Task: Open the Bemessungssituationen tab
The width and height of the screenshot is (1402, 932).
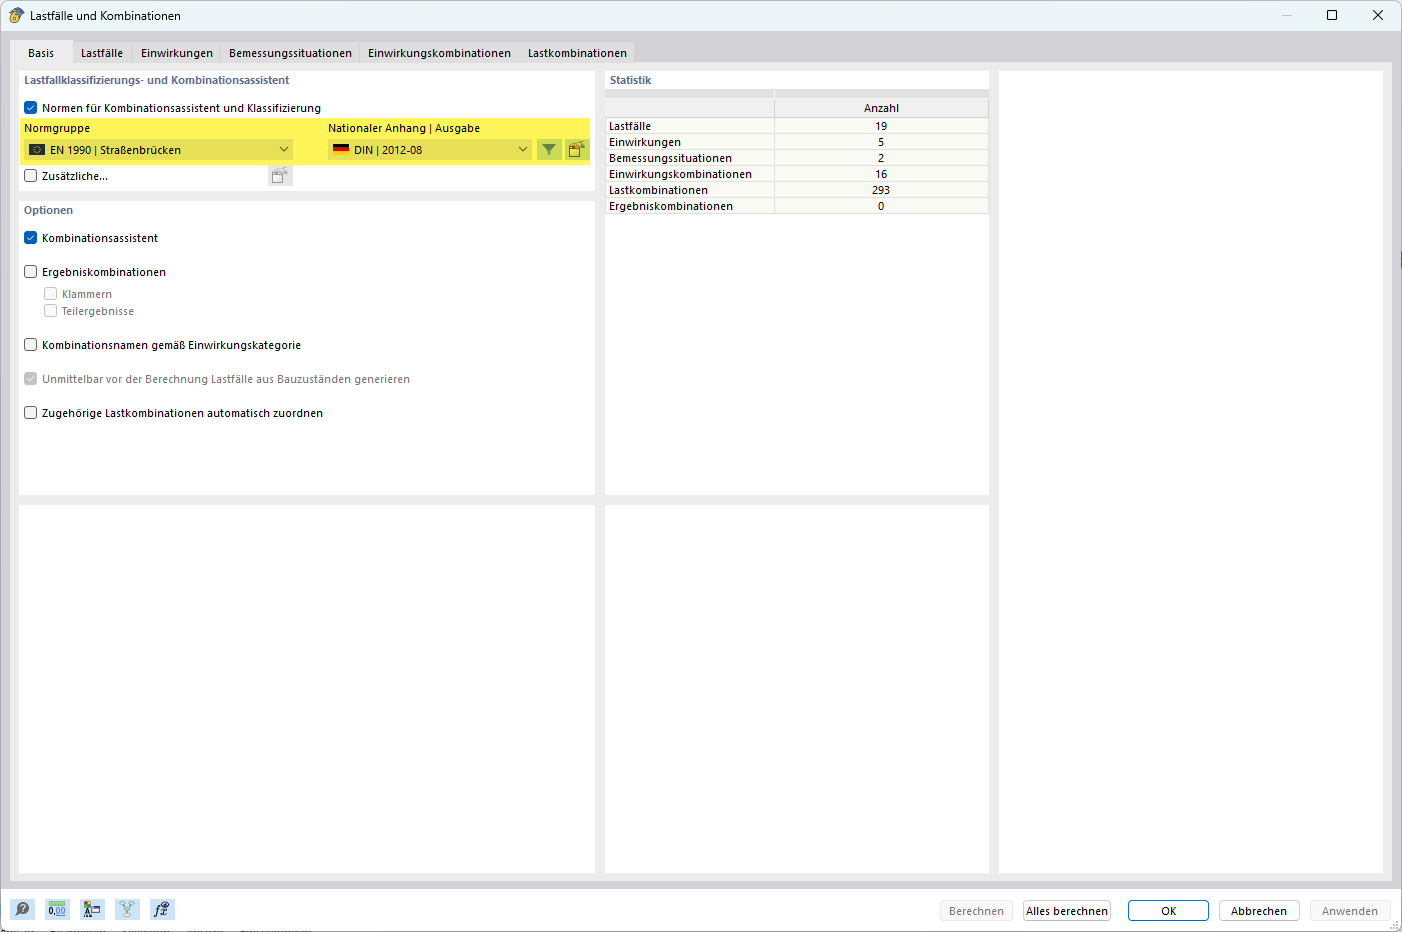Action: [290, 53]
